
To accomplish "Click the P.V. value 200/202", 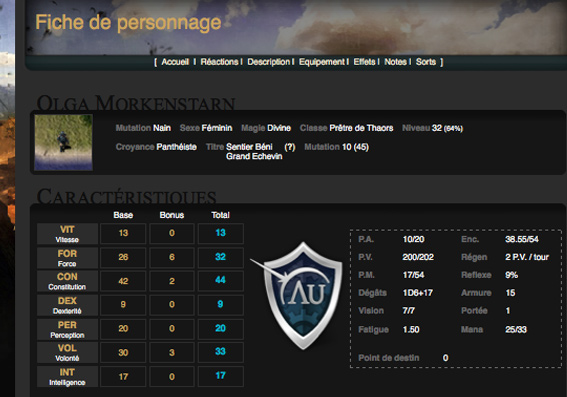I will pos(418,257).
